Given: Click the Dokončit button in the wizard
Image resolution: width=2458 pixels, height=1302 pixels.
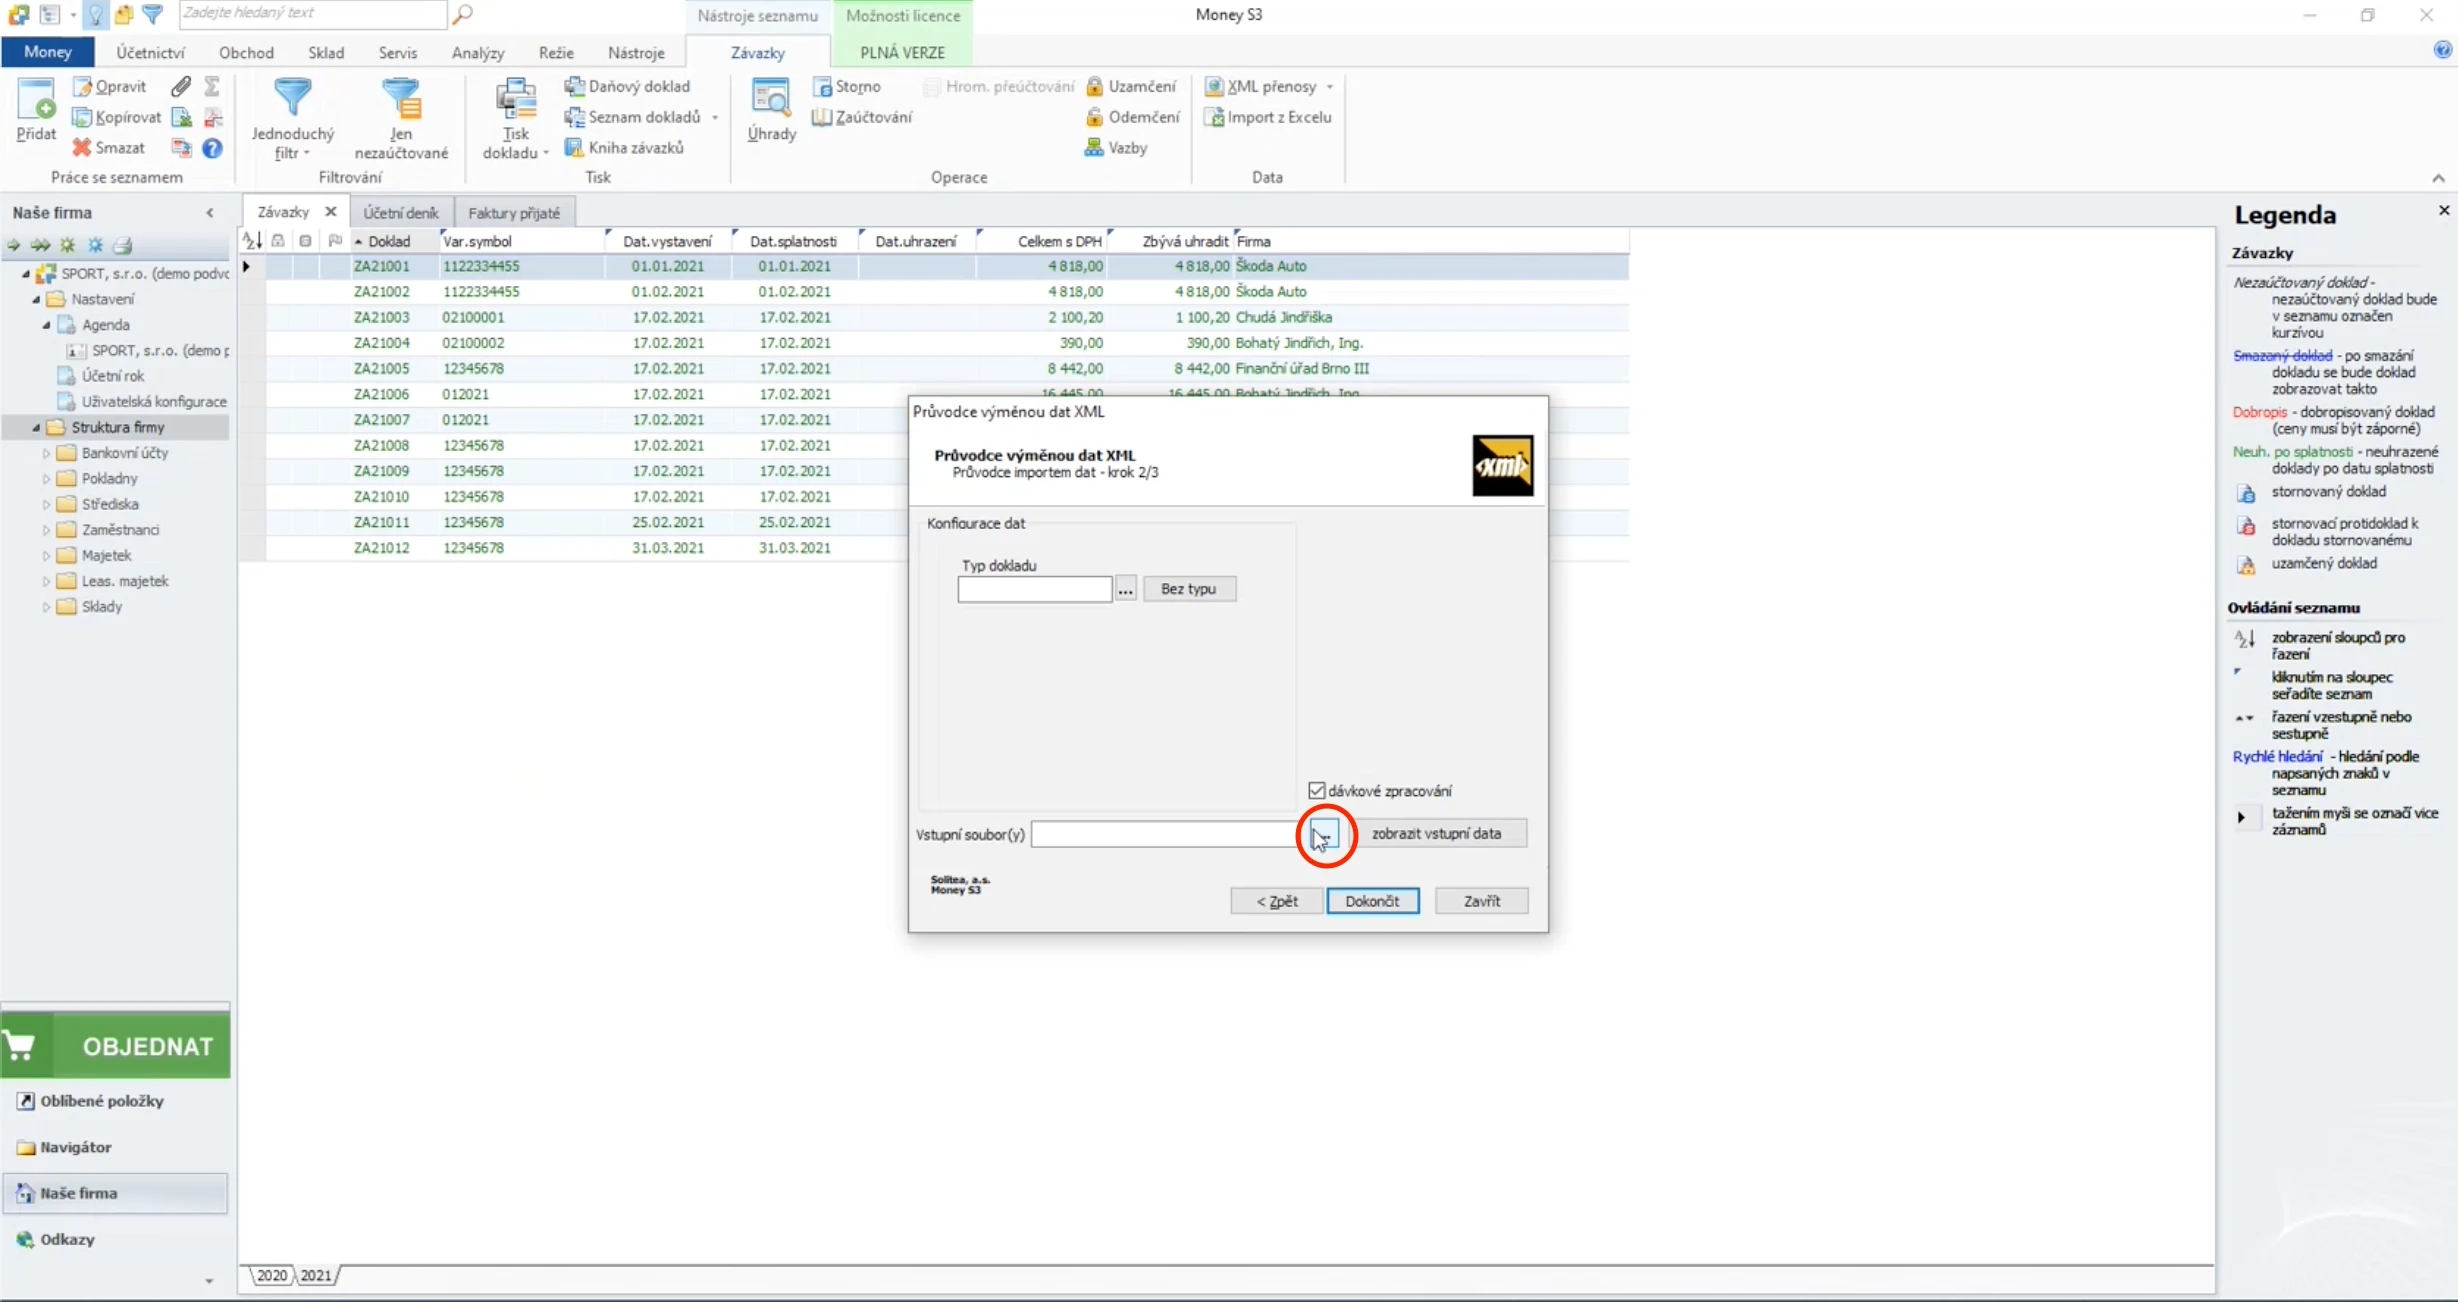Looking at the screenshot, I should 1372,901.
